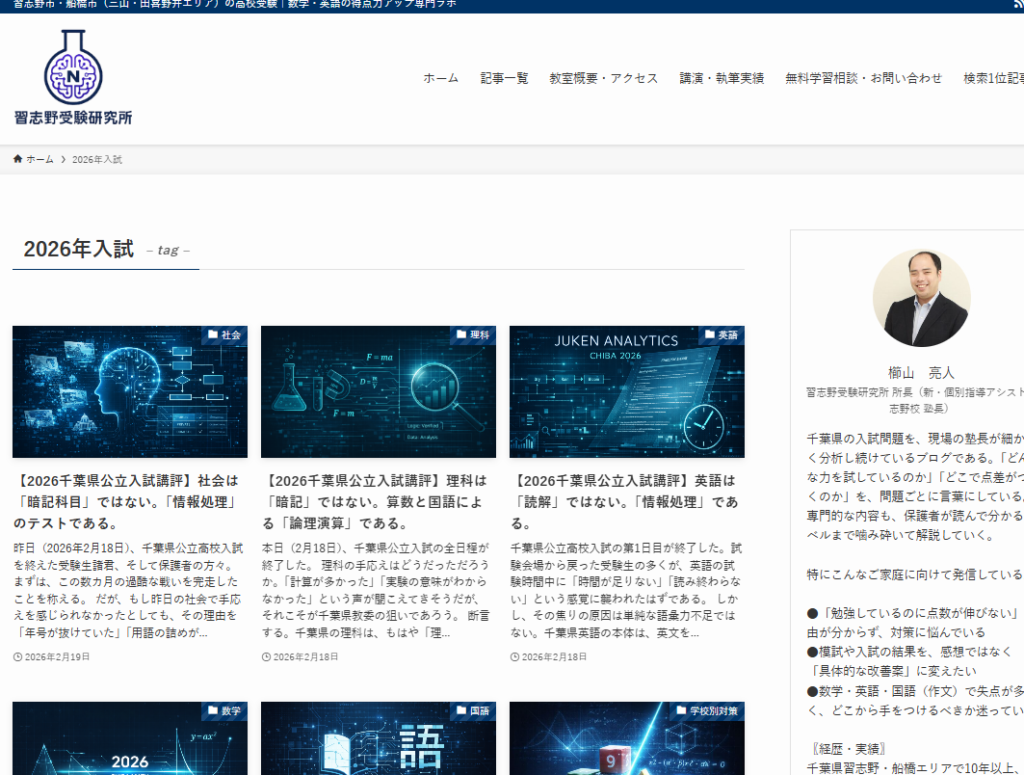
Task: Click the 社会 category folder badge
Action: (224, 335)
